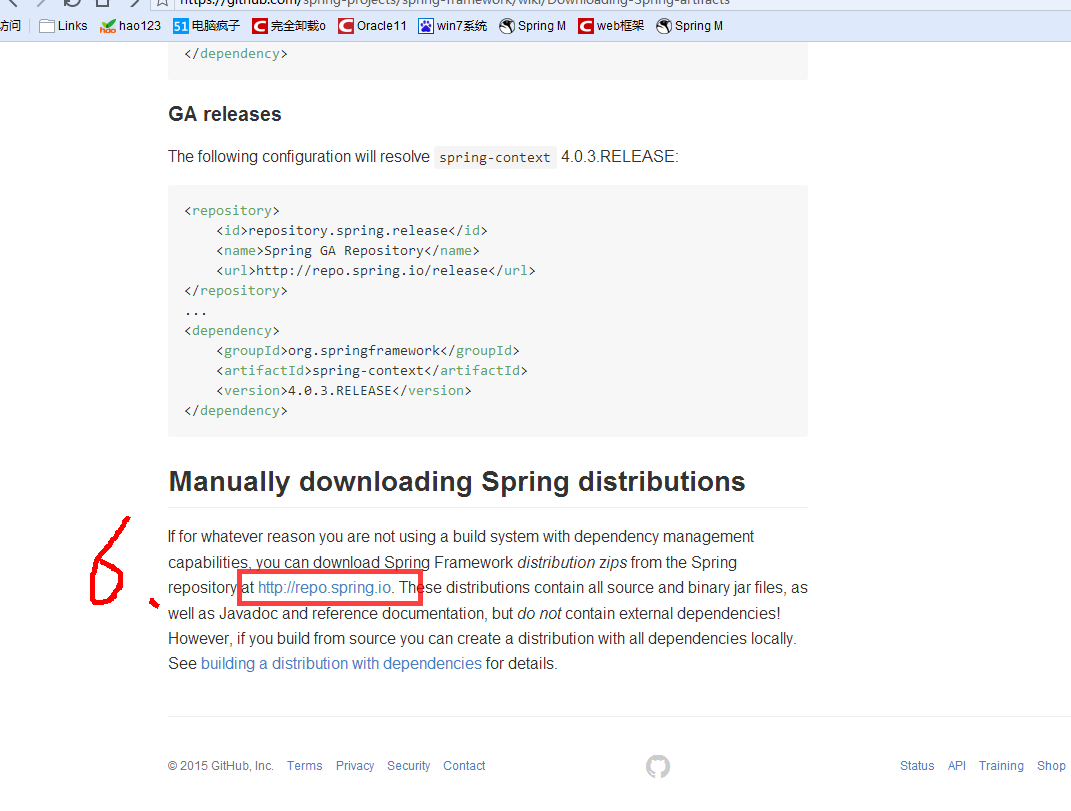Viewport: 1071px width, 811px height.
Task: Click the browser address bar URL
Action: click(x=455, y=2)
